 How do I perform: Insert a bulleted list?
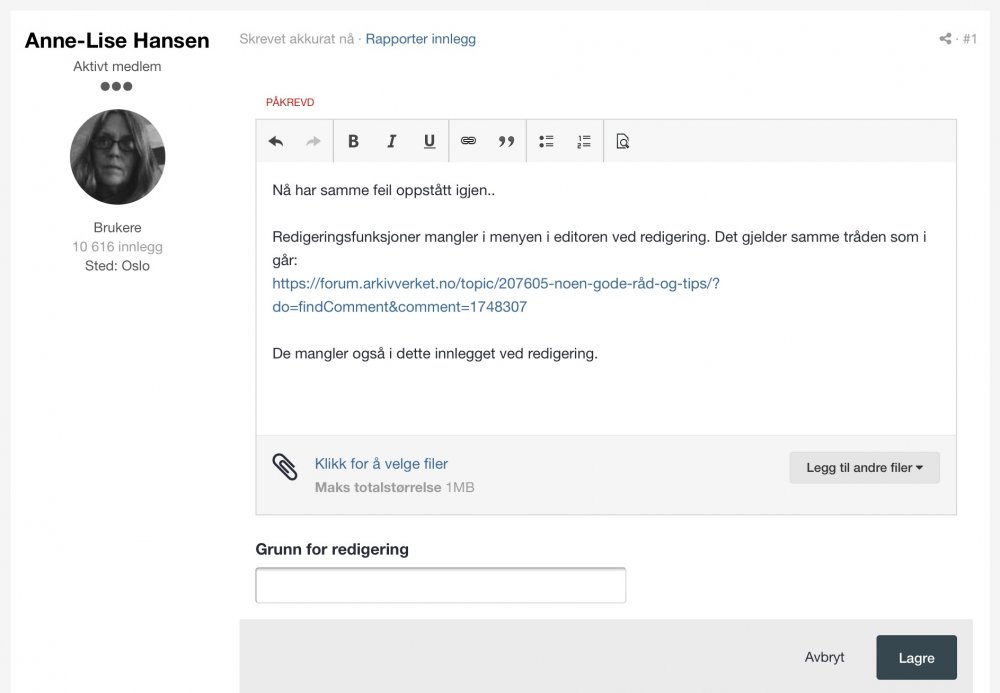coord(546,142)
